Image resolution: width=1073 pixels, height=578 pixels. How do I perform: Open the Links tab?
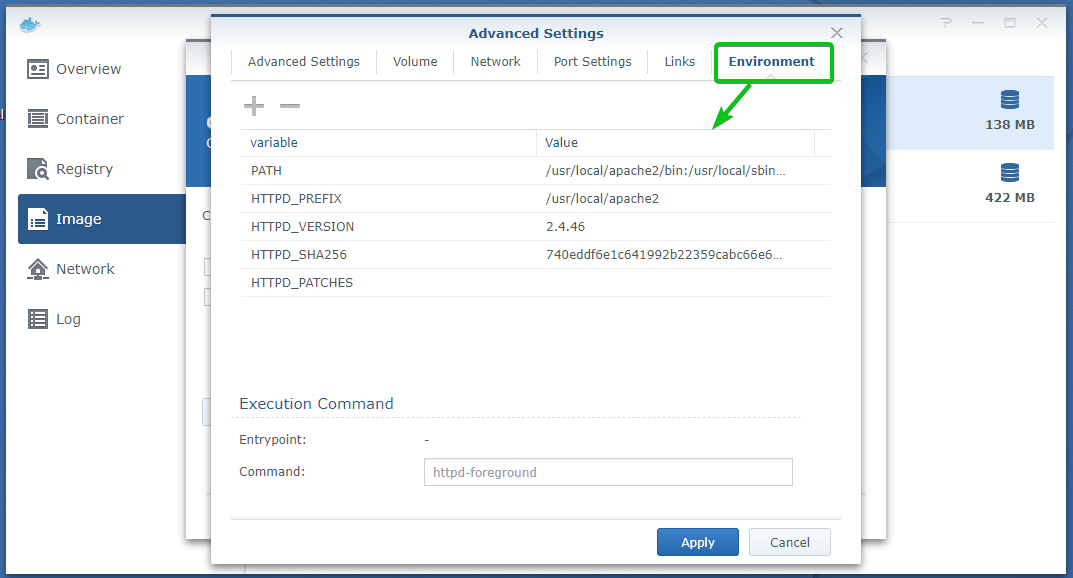click(679, 62)
